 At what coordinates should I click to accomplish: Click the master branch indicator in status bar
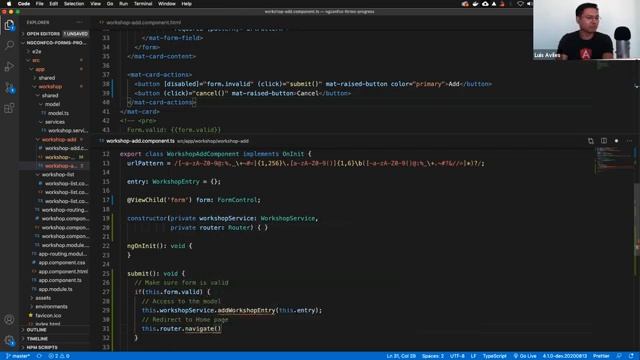pyautogui.click(x=18, y=356)
